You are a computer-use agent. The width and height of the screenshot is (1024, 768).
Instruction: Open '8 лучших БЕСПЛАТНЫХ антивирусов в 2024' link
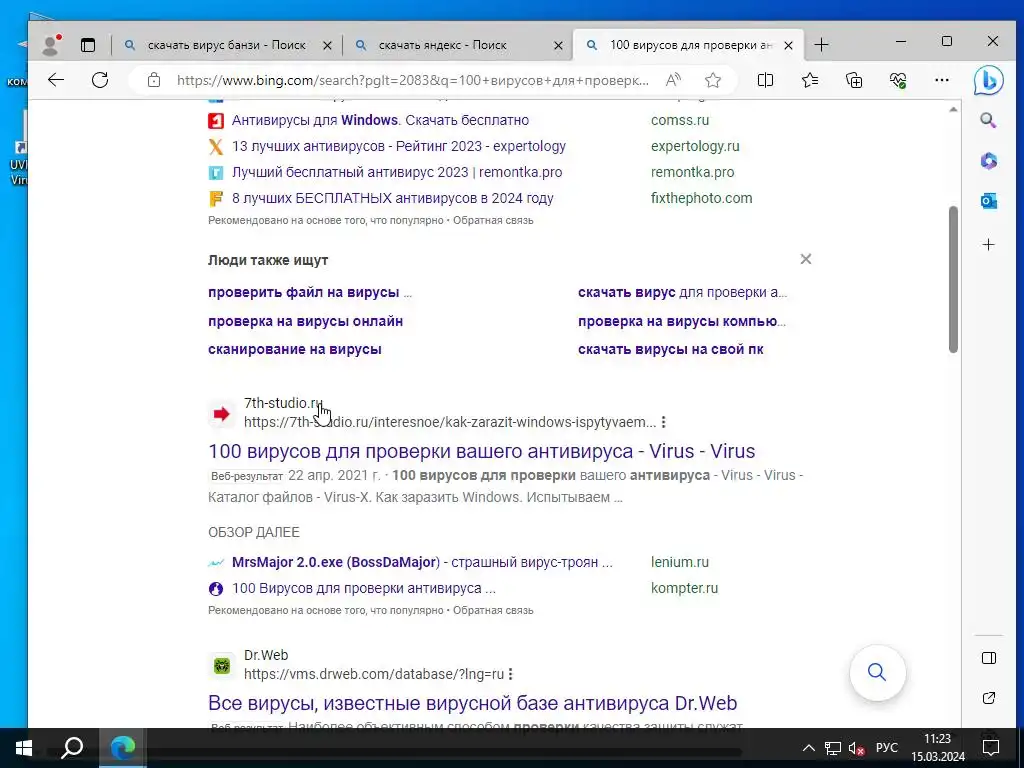point(392,198)
